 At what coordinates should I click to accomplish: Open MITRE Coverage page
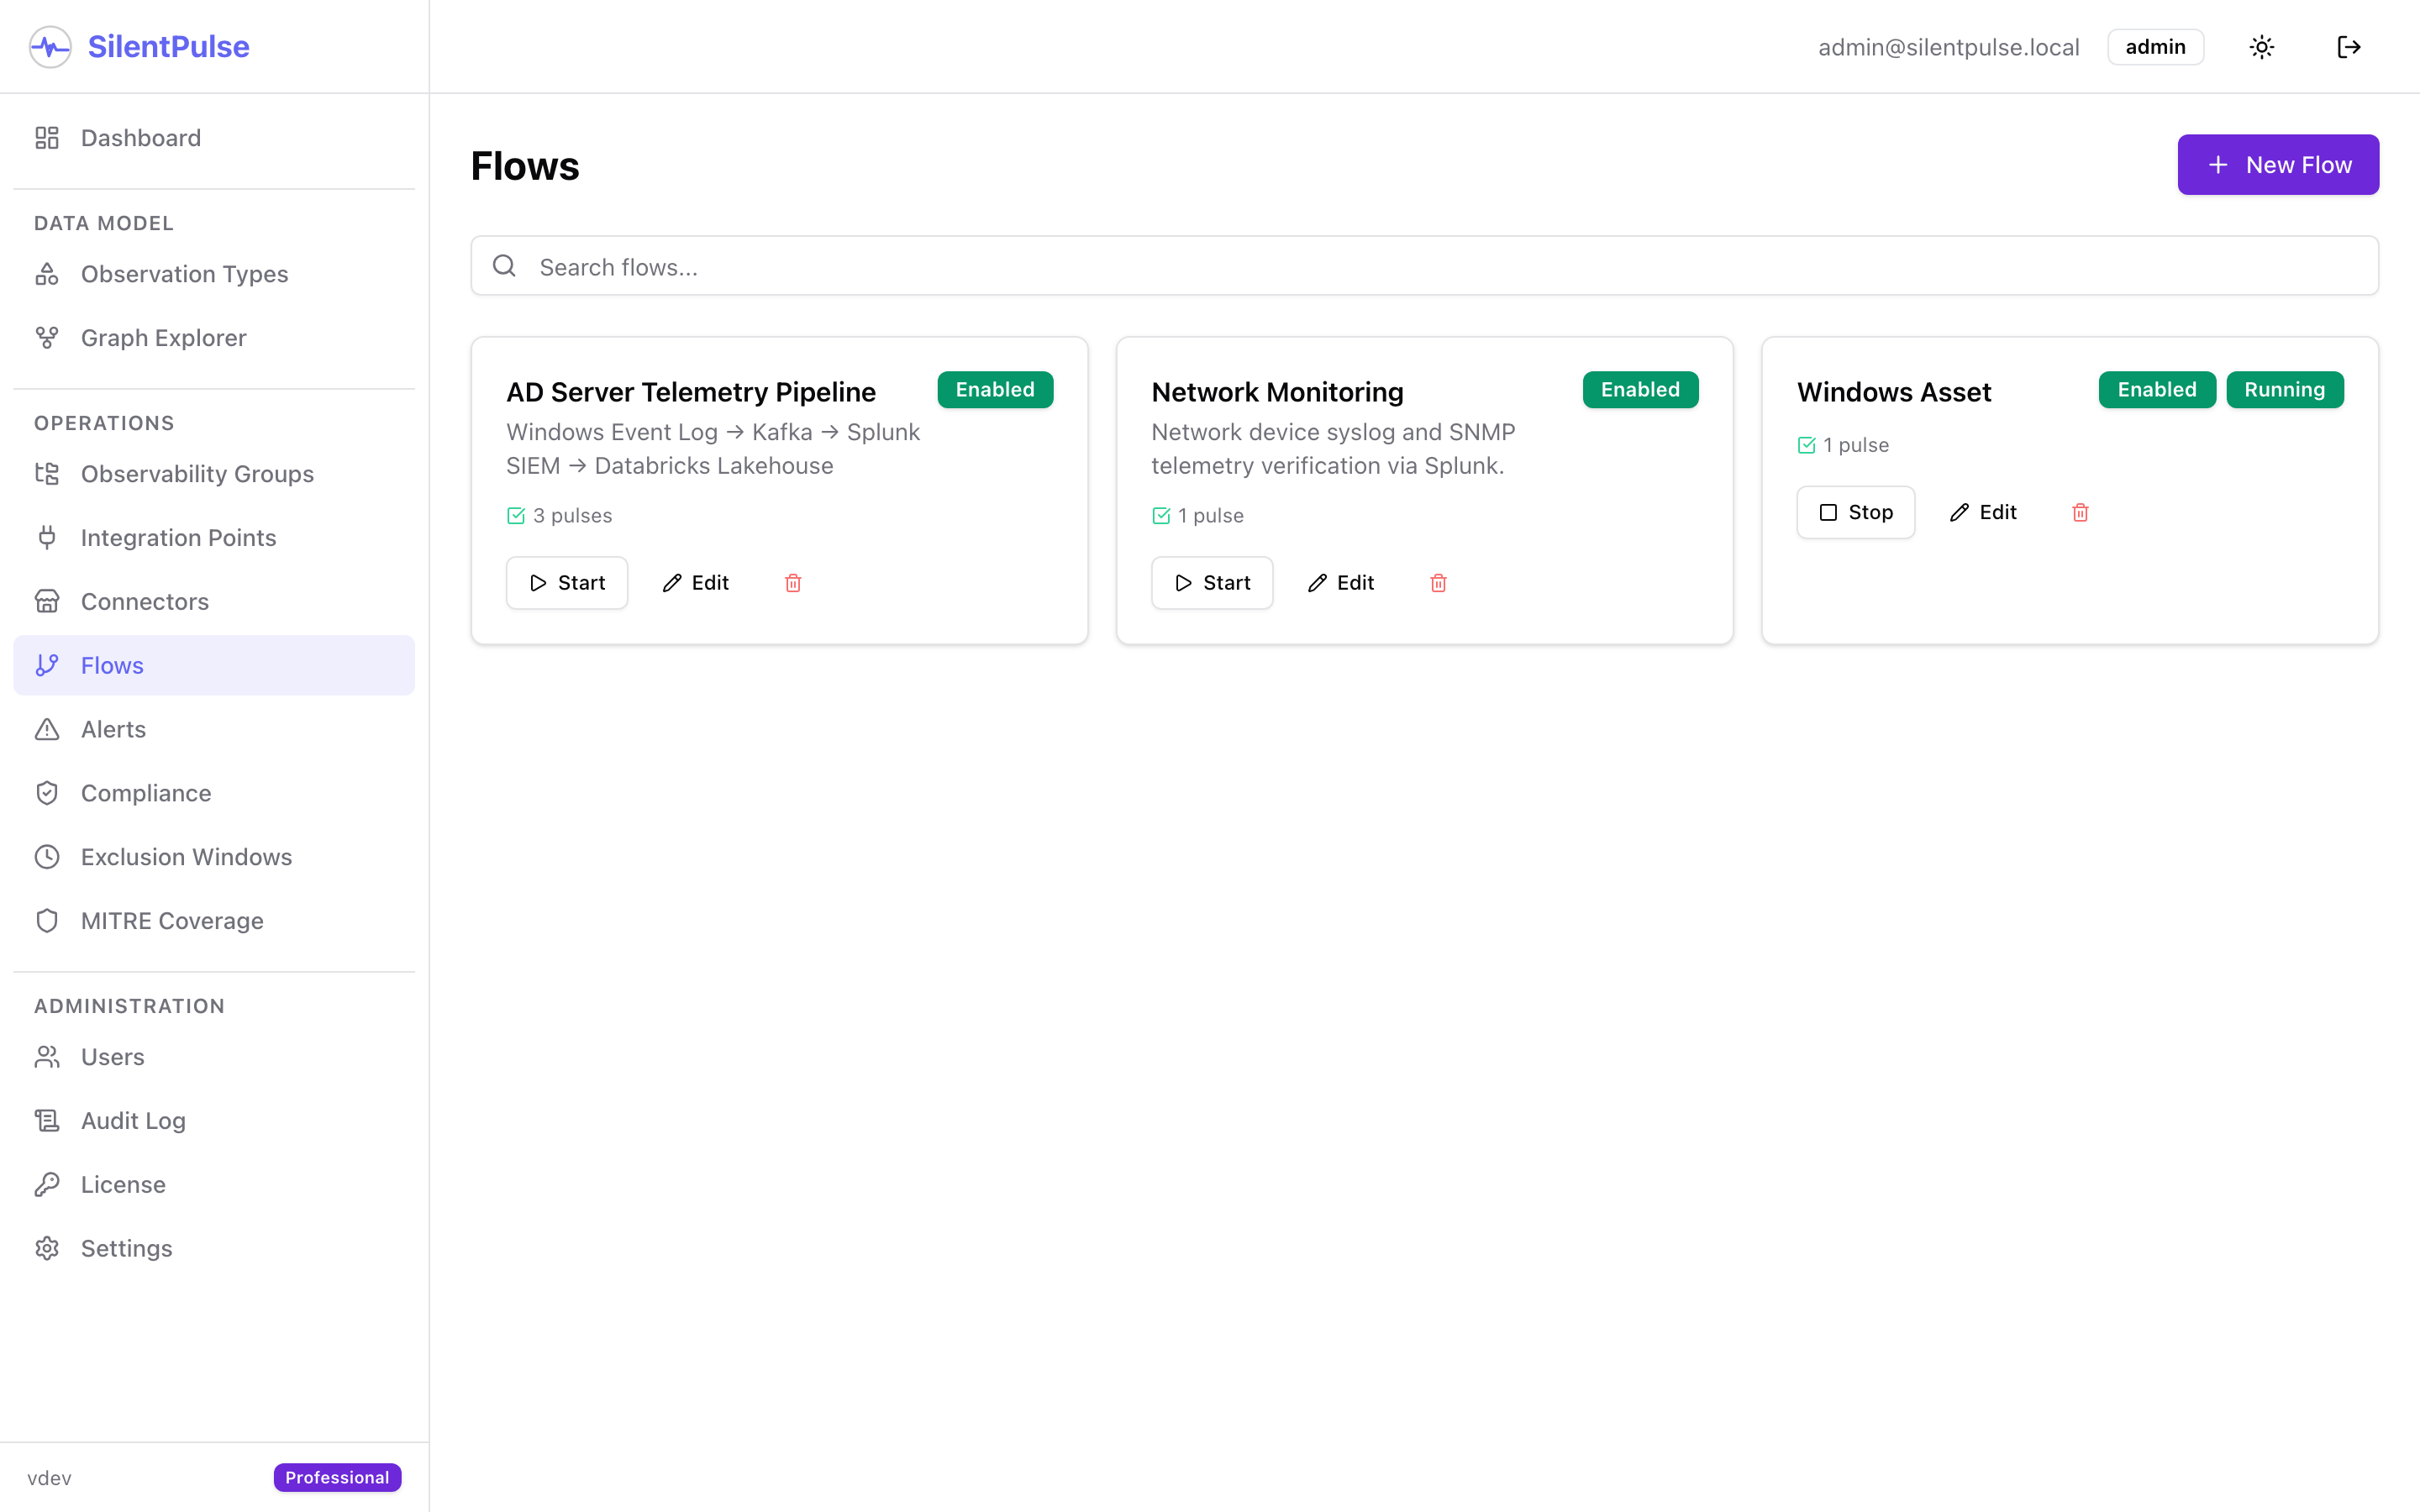(x=214, y=921)
